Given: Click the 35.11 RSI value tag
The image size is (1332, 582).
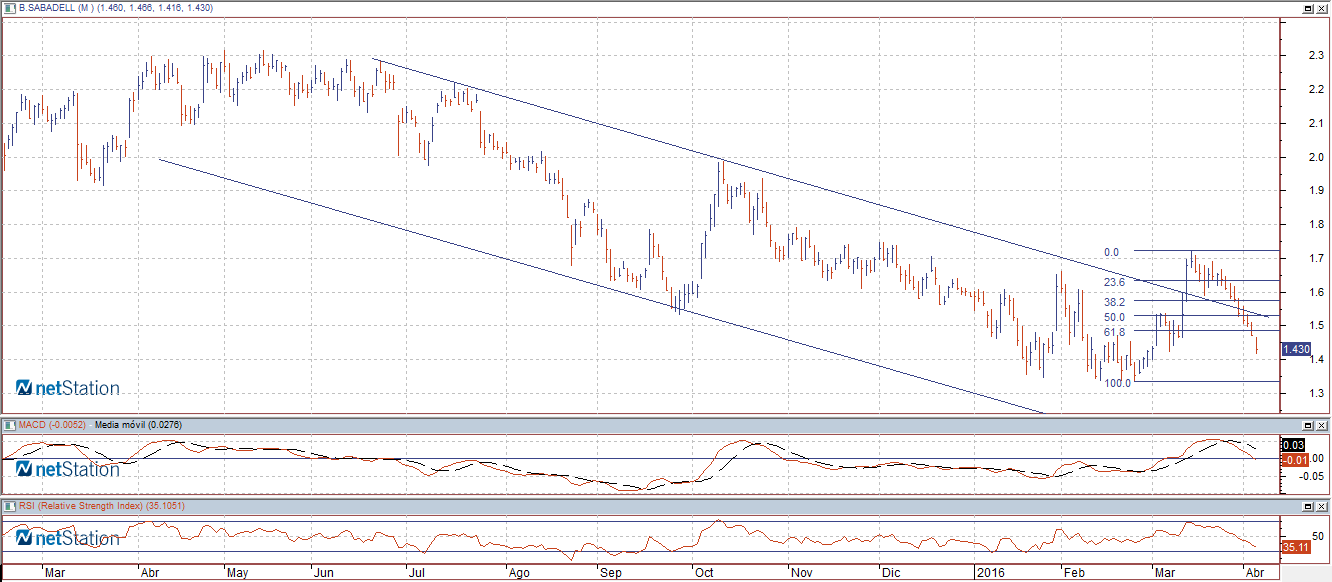Looking at the screenshot, I should [x=1295, y=547].
